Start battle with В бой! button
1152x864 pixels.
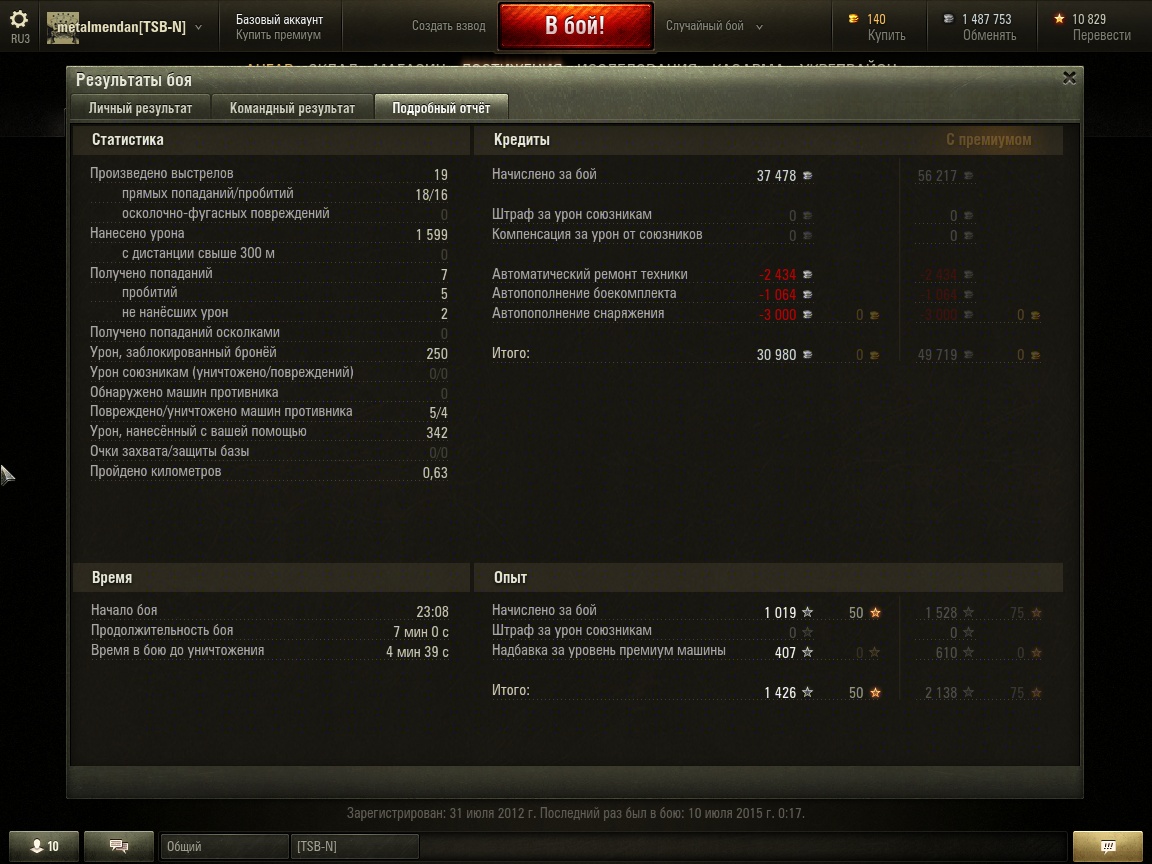click(x=575, y=26)
